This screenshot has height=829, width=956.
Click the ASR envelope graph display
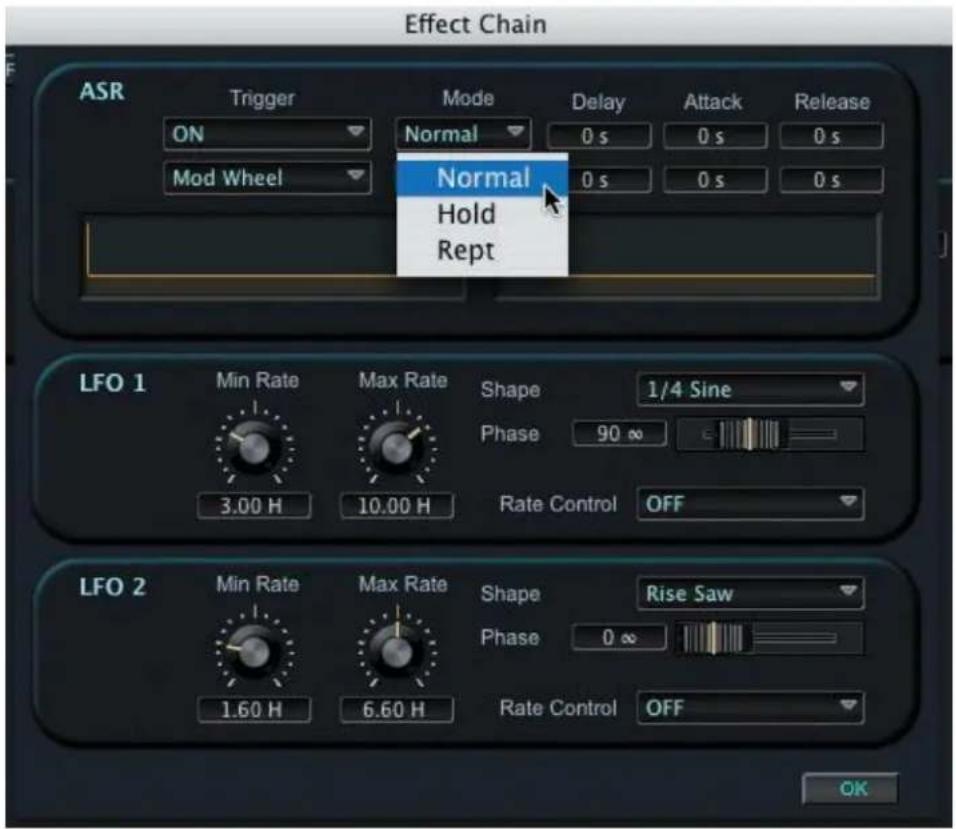click(482, 256)
